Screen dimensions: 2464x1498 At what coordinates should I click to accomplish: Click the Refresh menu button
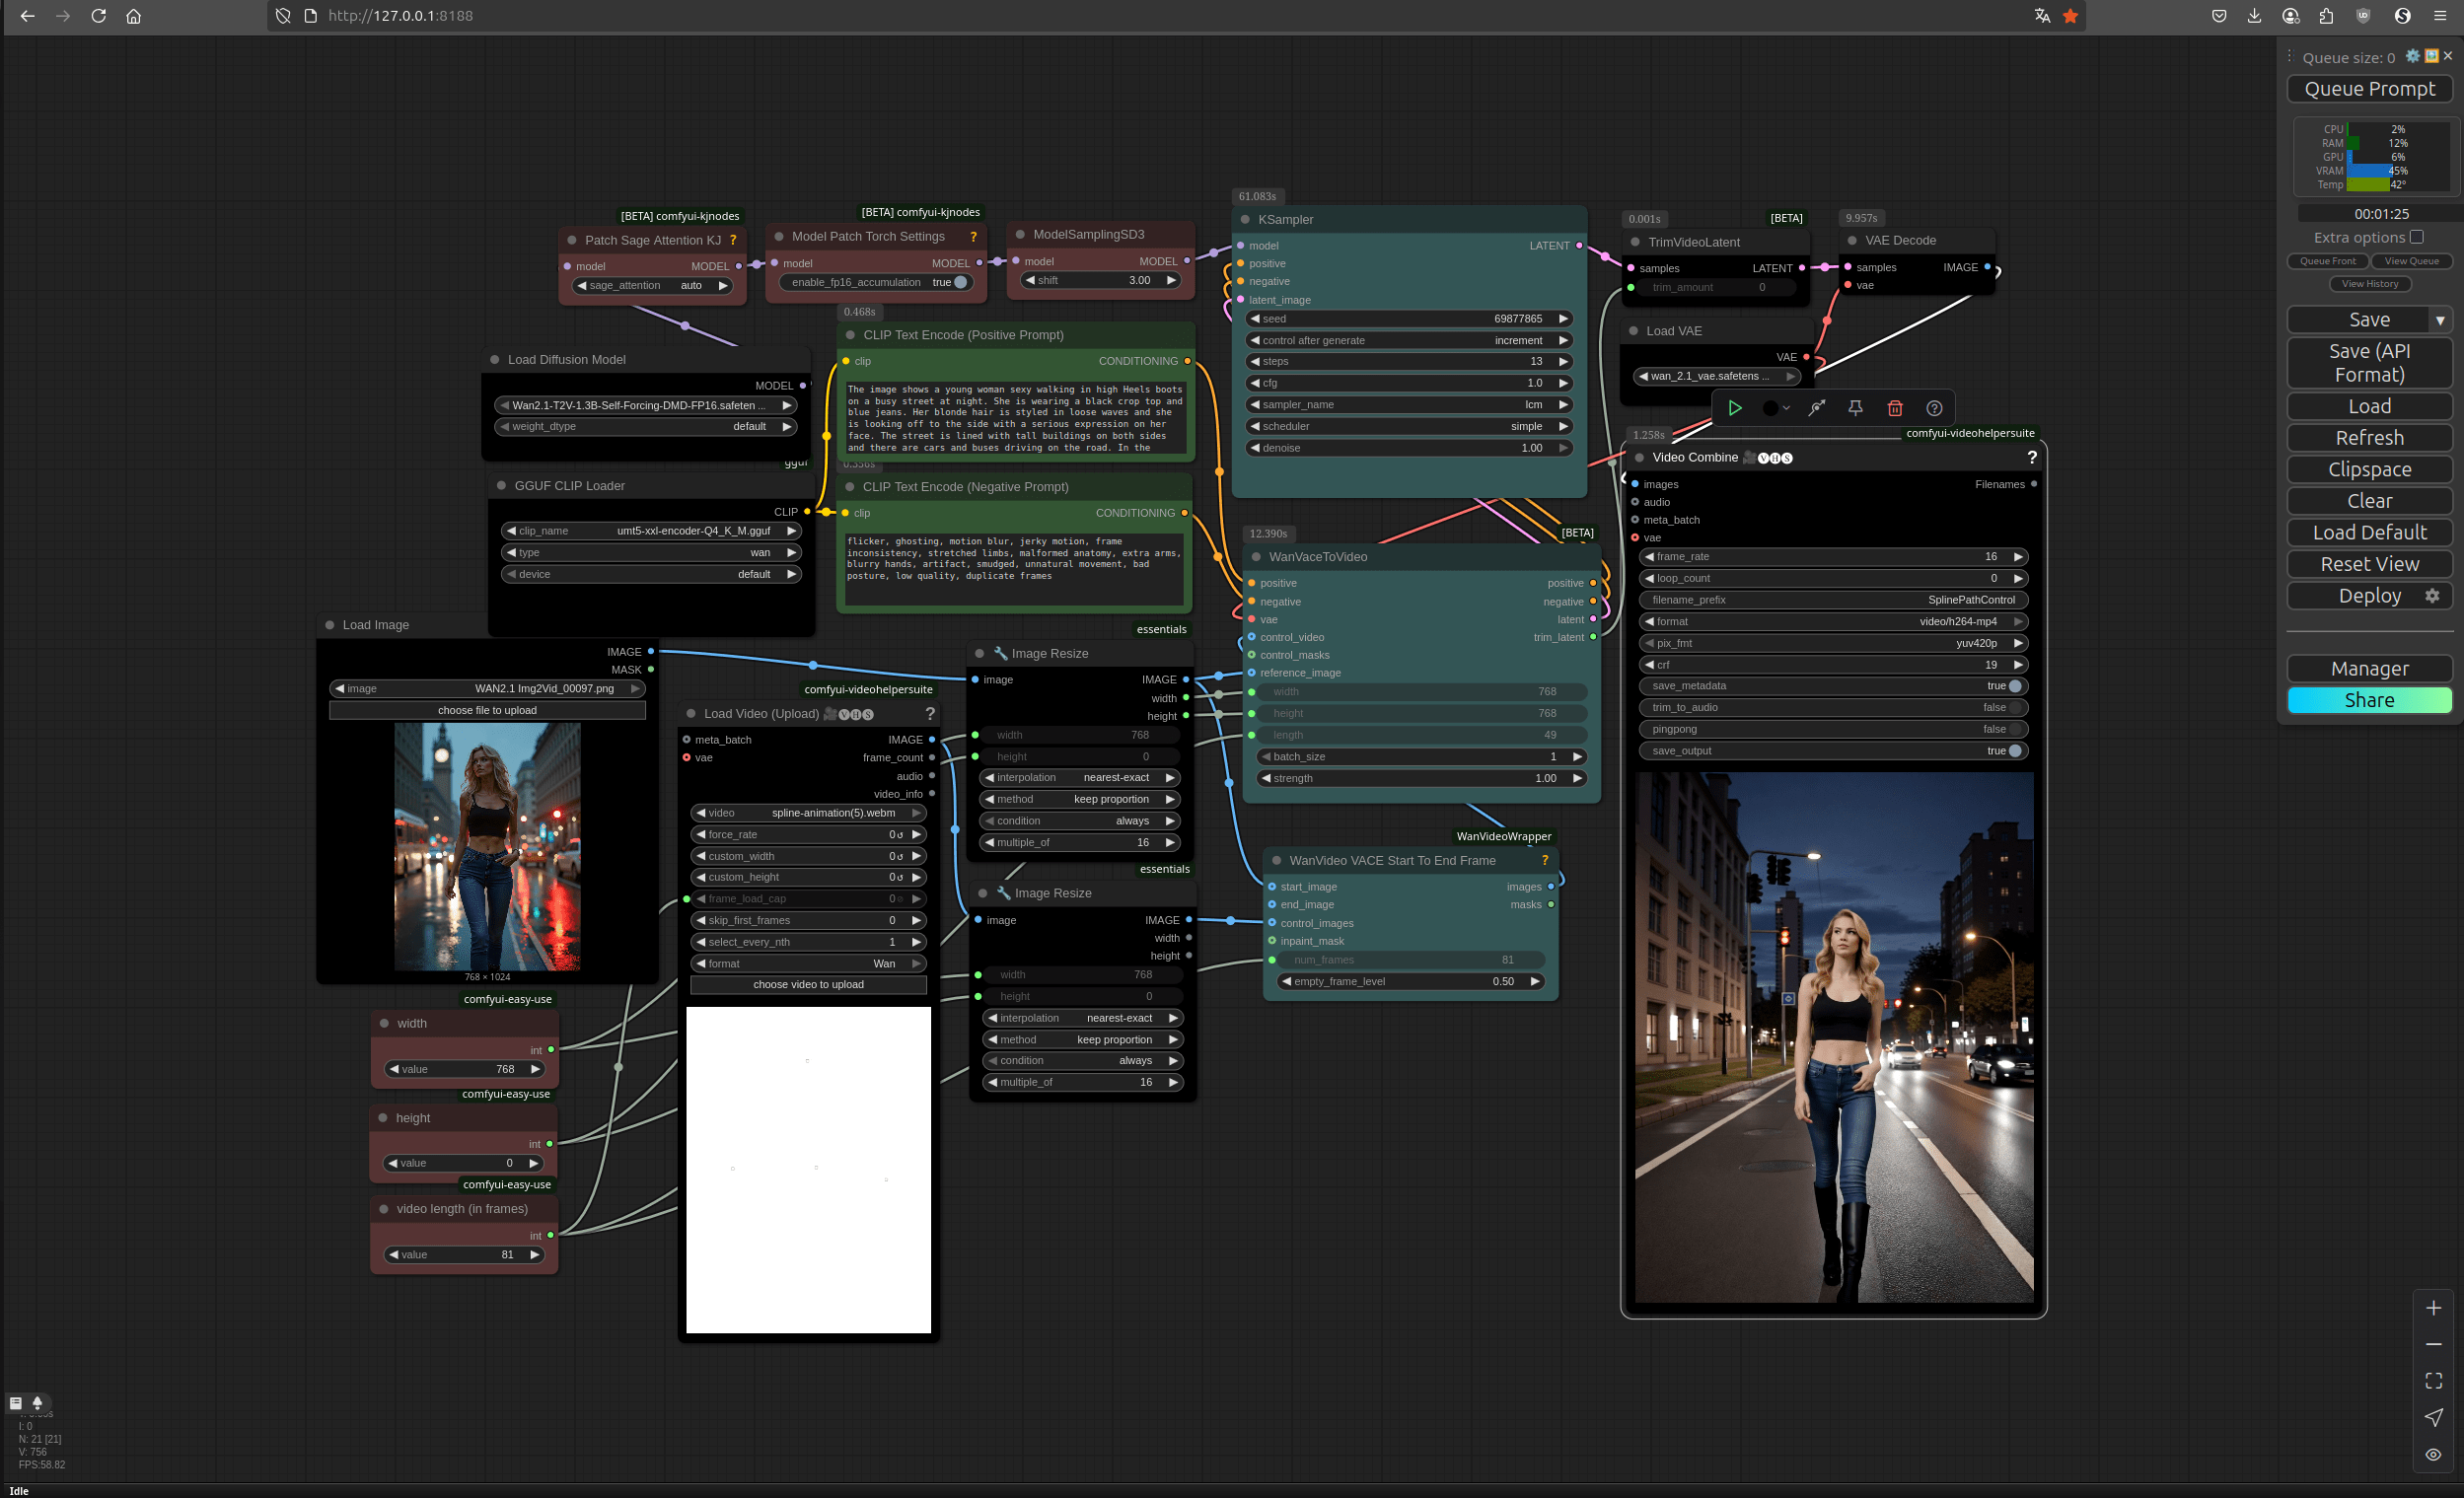click(2369, 438)
